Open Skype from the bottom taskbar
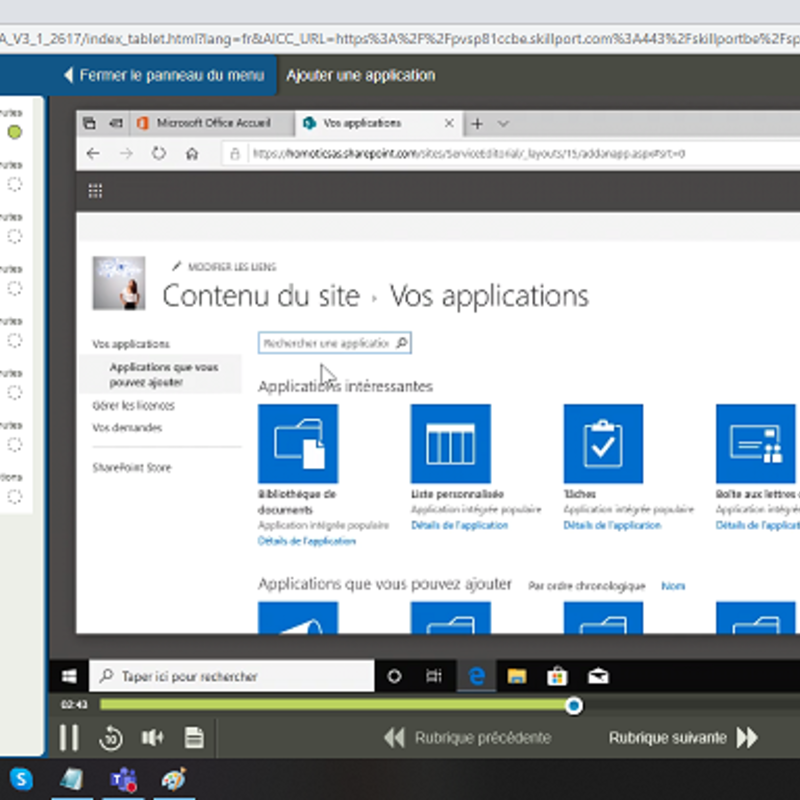The image size is (800, 800). [x=21, y=779]
